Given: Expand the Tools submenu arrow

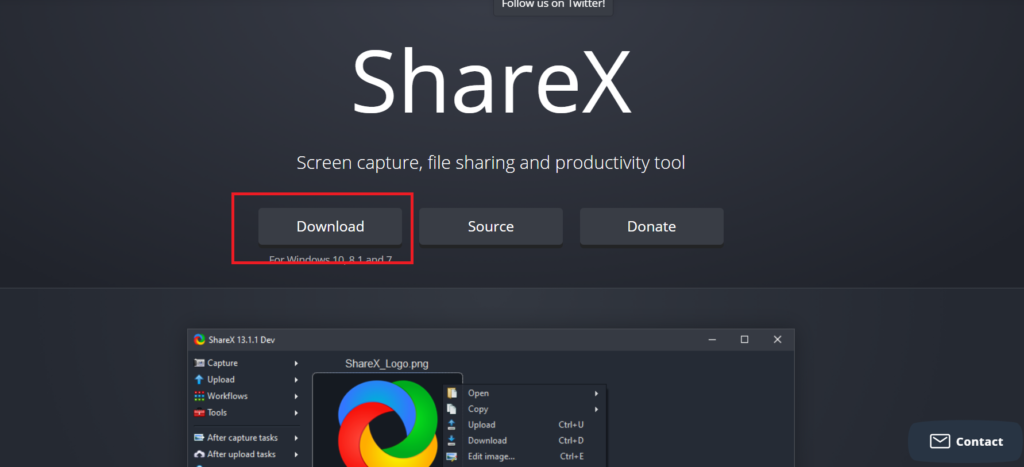Looking at the screenshot, I should click(296, 413).
